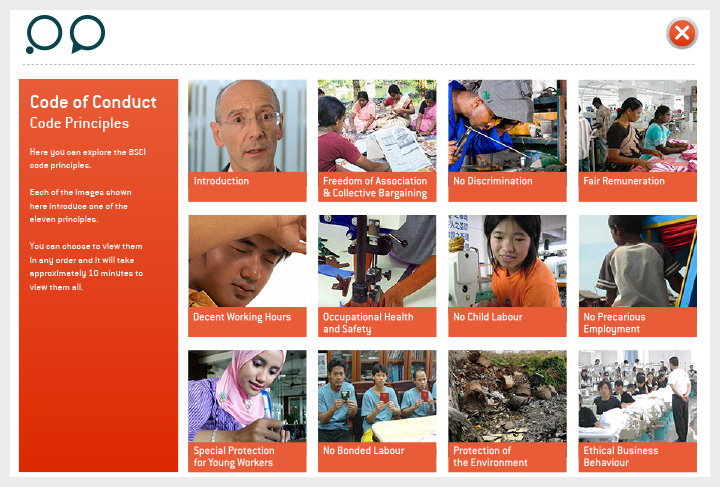View the Decent Working Hours tired man photo
Viewport: 720px width, 487px height.
click(x=247, y=261)
